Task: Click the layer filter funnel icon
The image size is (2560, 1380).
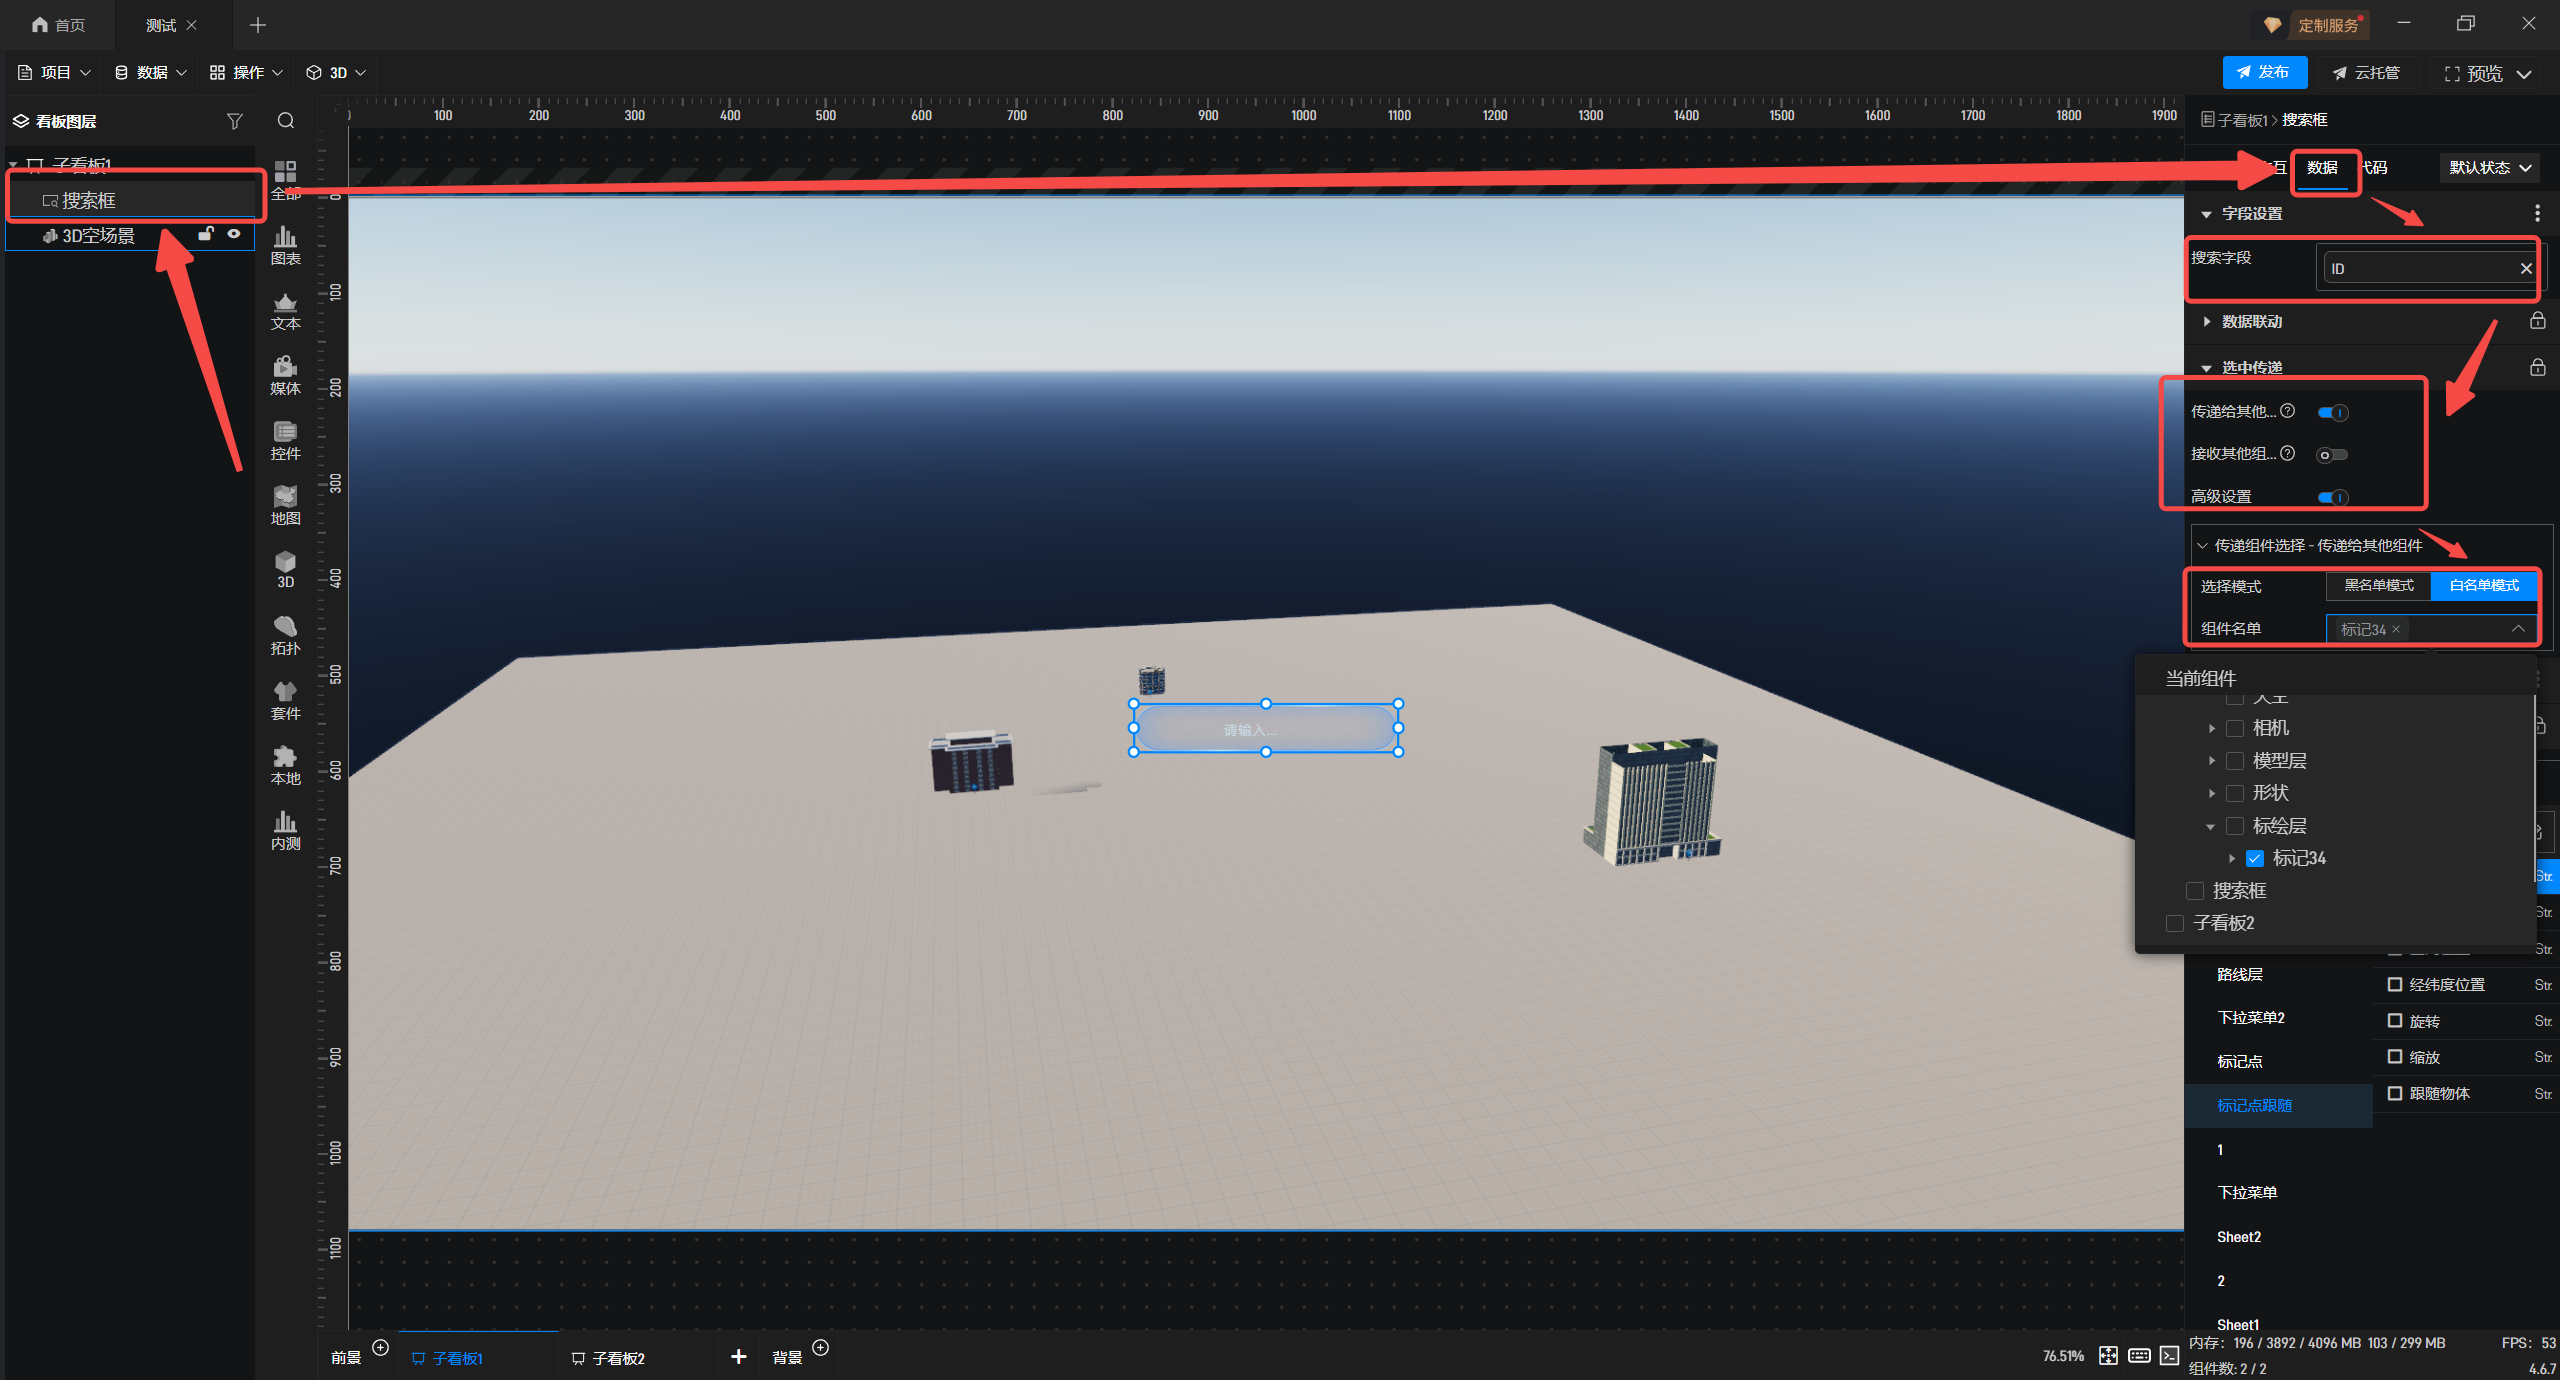Action: 235,121
